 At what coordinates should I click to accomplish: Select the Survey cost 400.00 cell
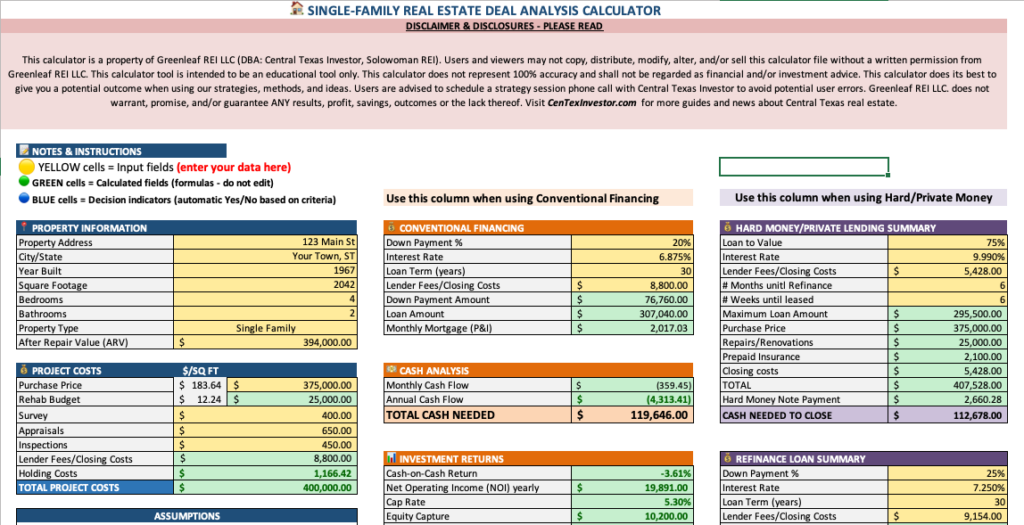pyautogui.click(x=265, y=415)
